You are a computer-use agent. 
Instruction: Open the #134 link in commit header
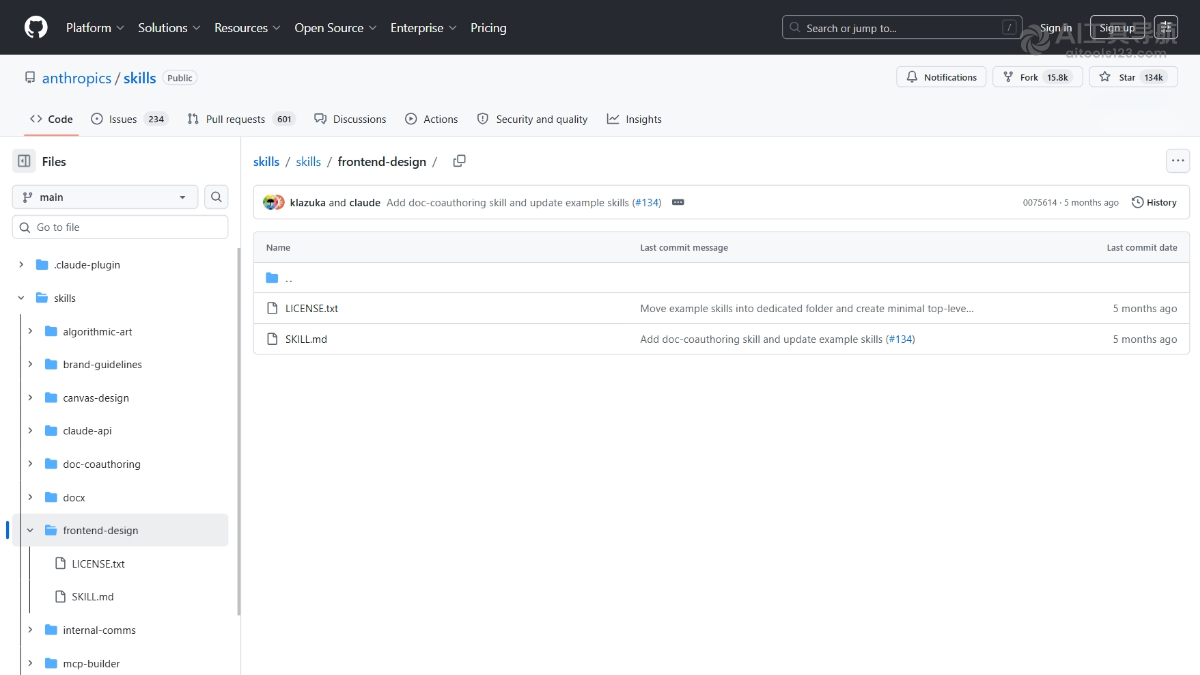pyautogui.click(x=646, y=202)
